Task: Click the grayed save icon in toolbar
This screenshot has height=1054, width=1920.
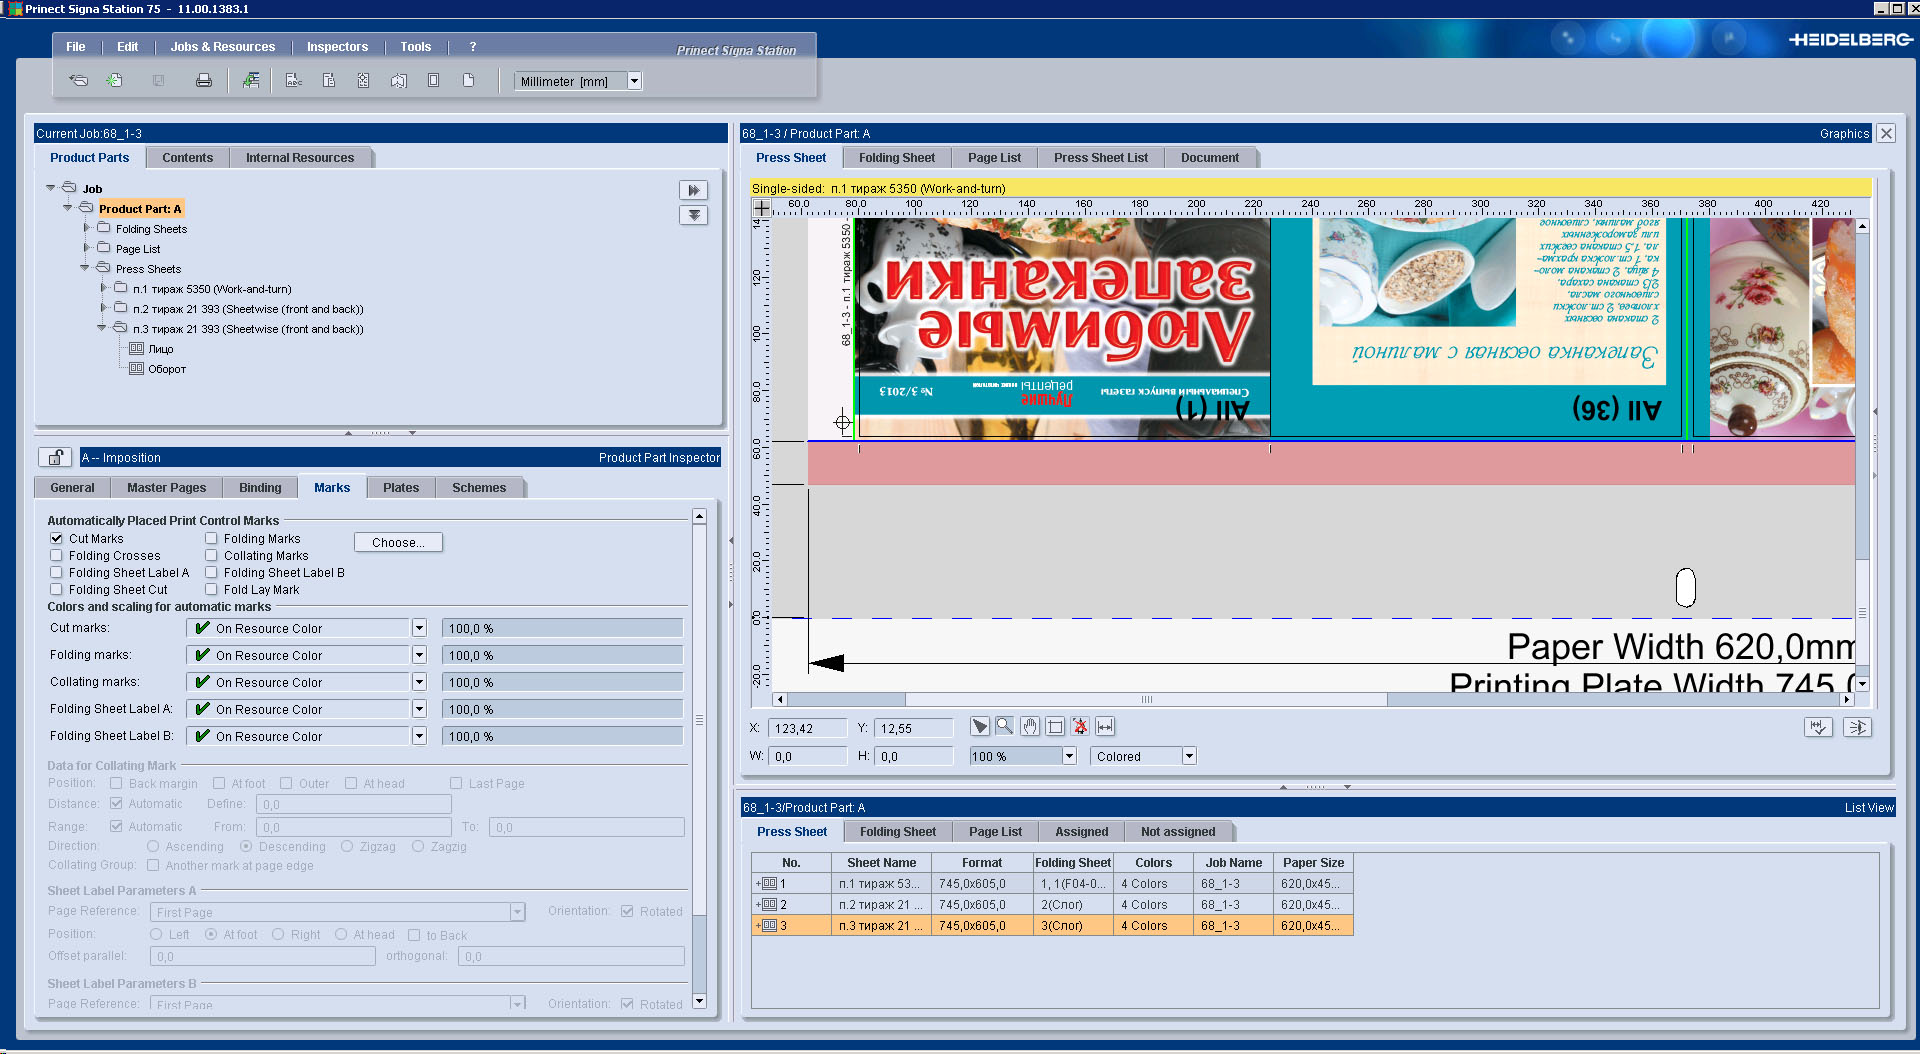Action: 158,81
